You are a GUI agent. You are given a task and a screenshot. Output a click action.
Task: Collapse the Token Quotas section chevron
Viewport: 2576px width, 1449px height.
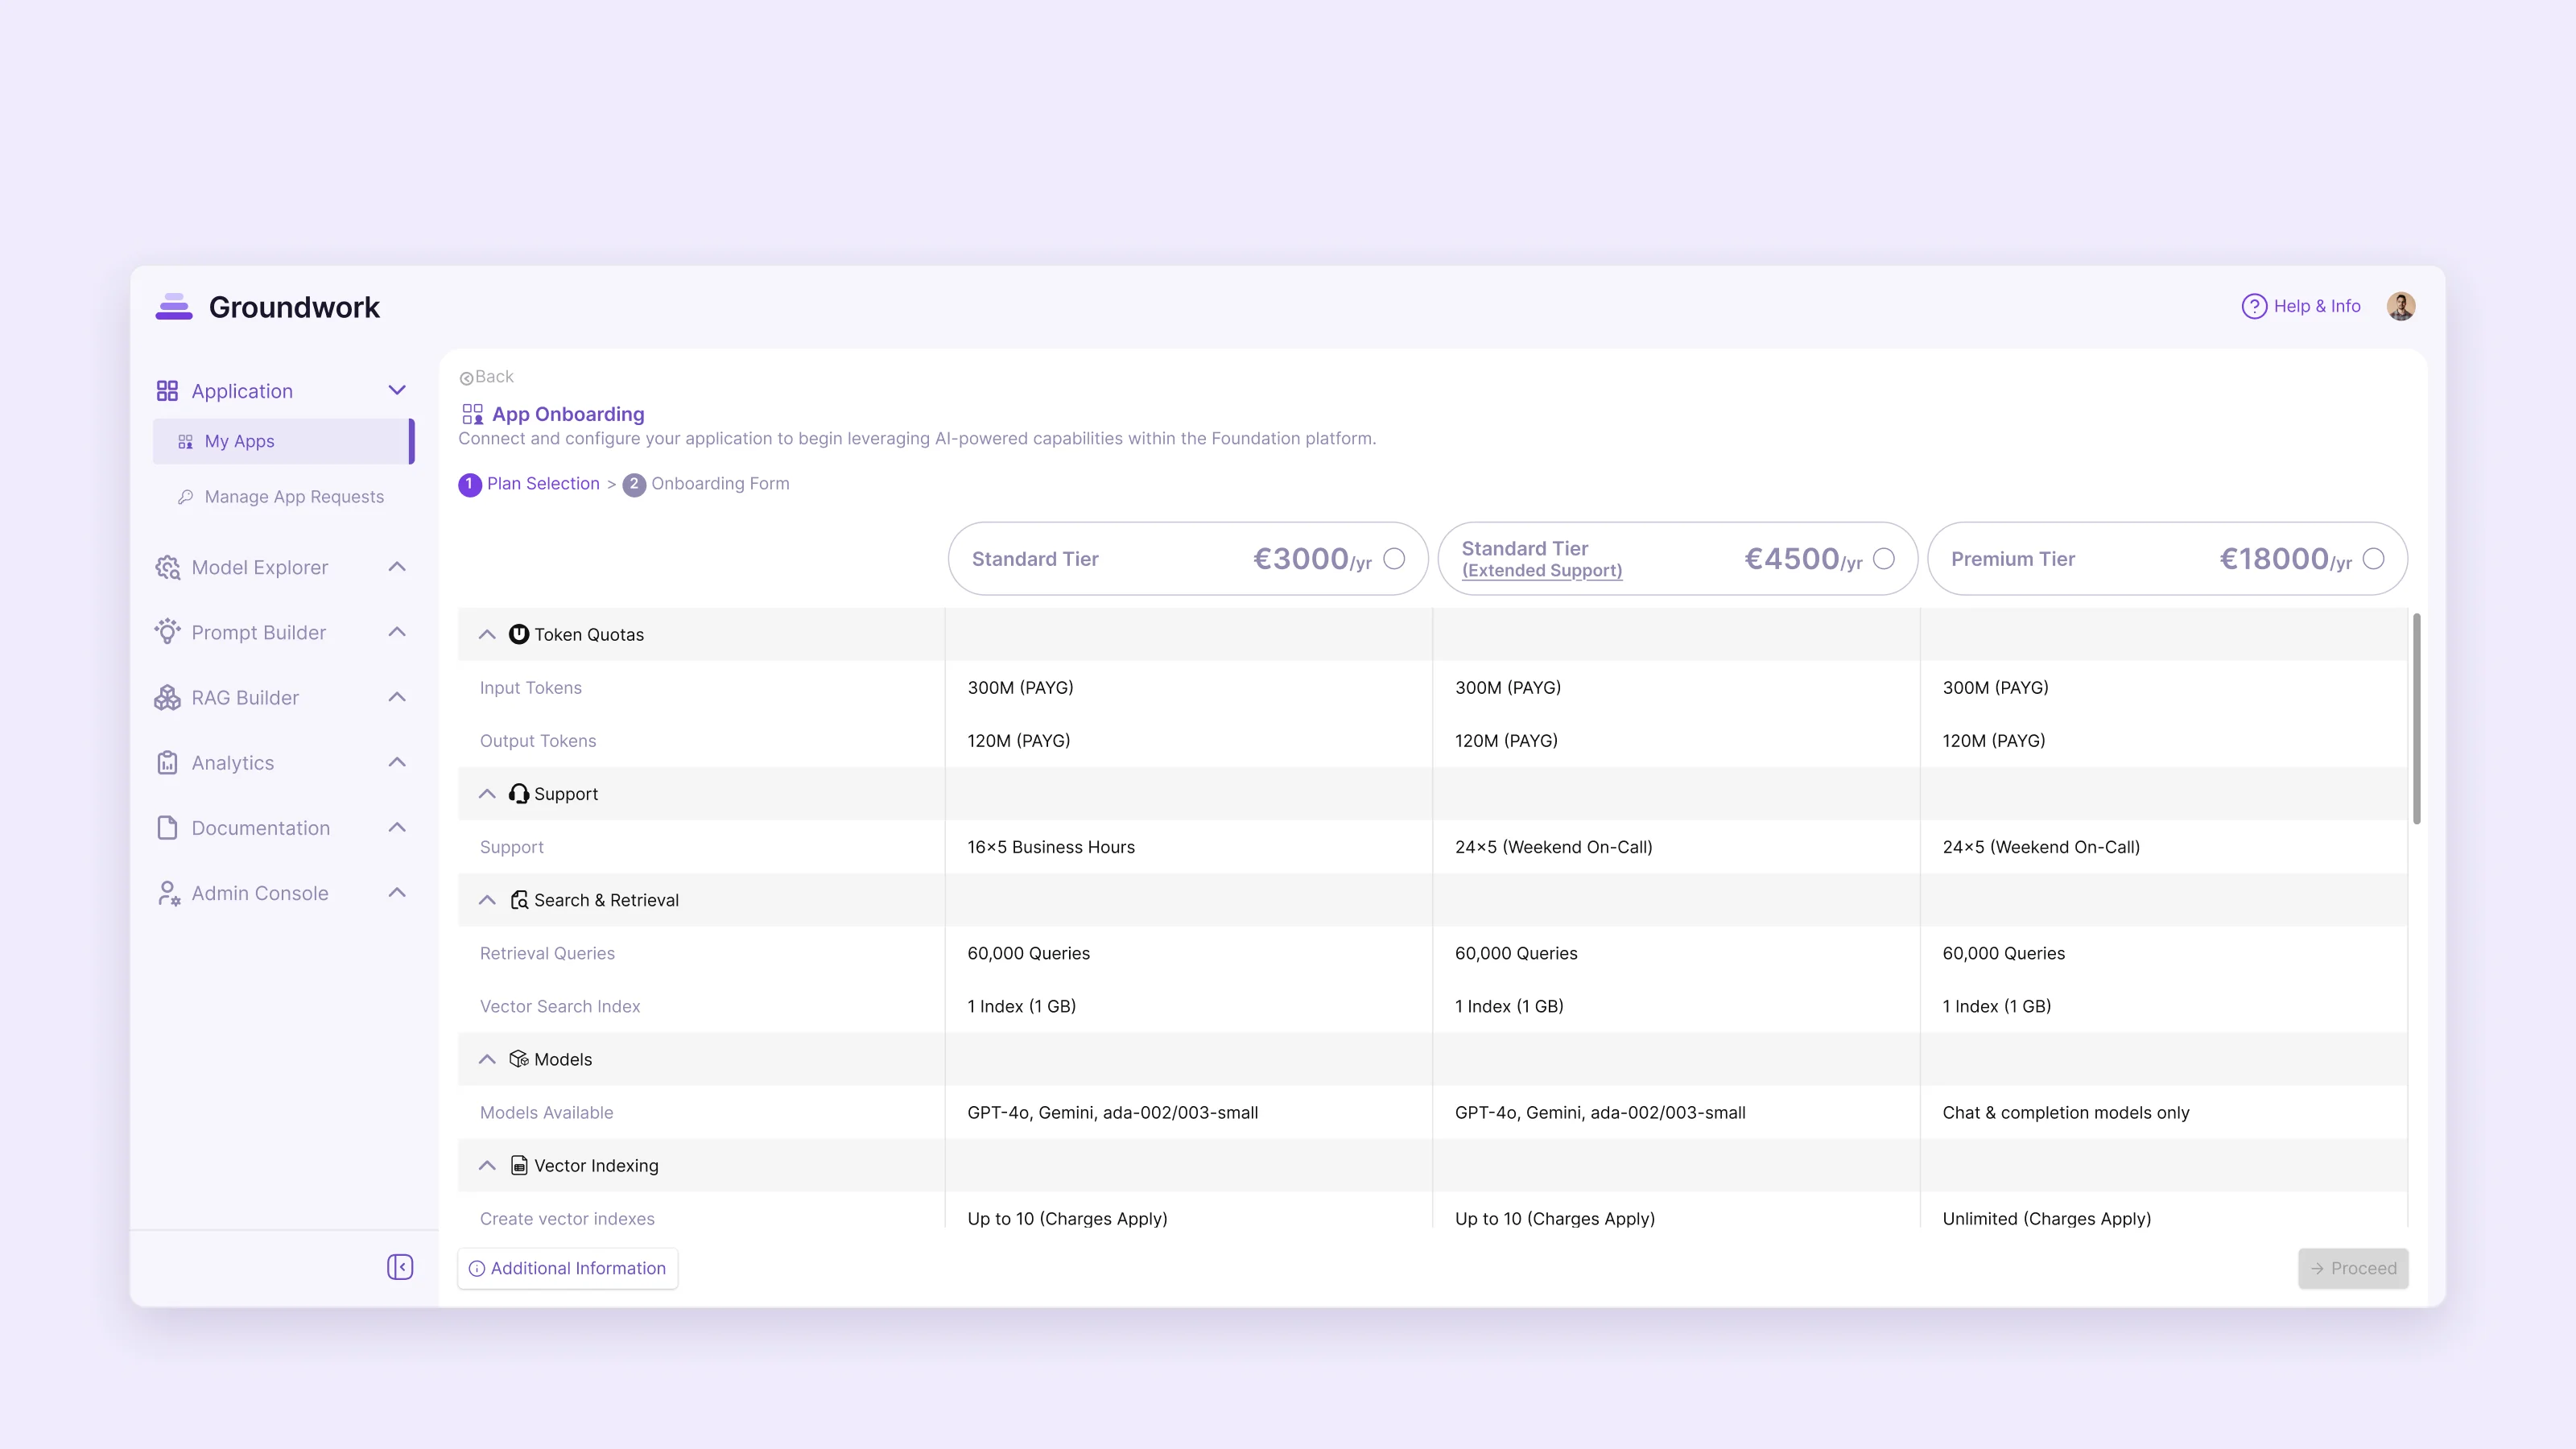pyautogui.click(x=487, y=634)
